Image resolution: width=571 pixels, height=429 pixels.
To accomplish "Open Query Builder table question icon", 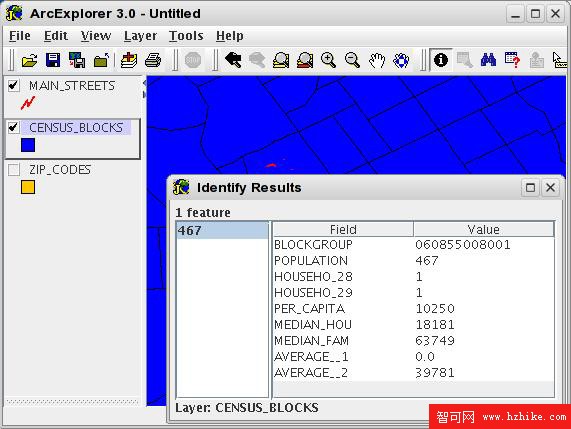I will [512, 60].
